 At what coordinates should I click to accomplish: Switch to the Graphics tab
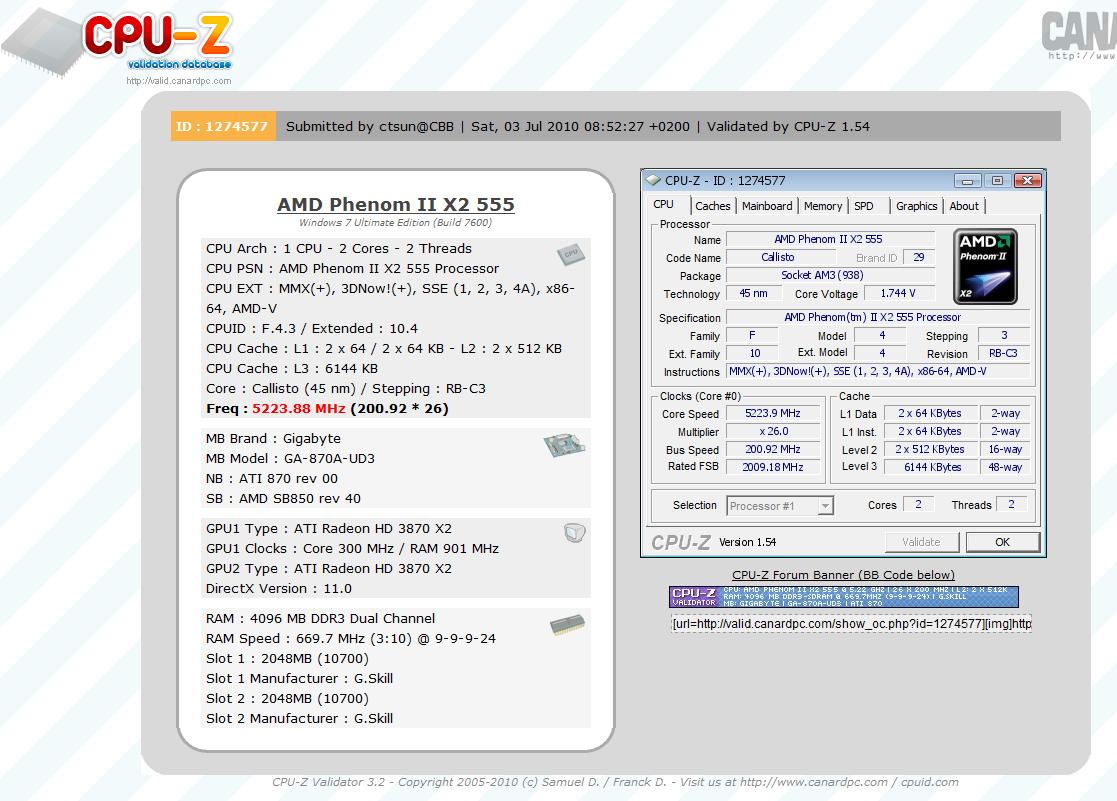point(917,206)
